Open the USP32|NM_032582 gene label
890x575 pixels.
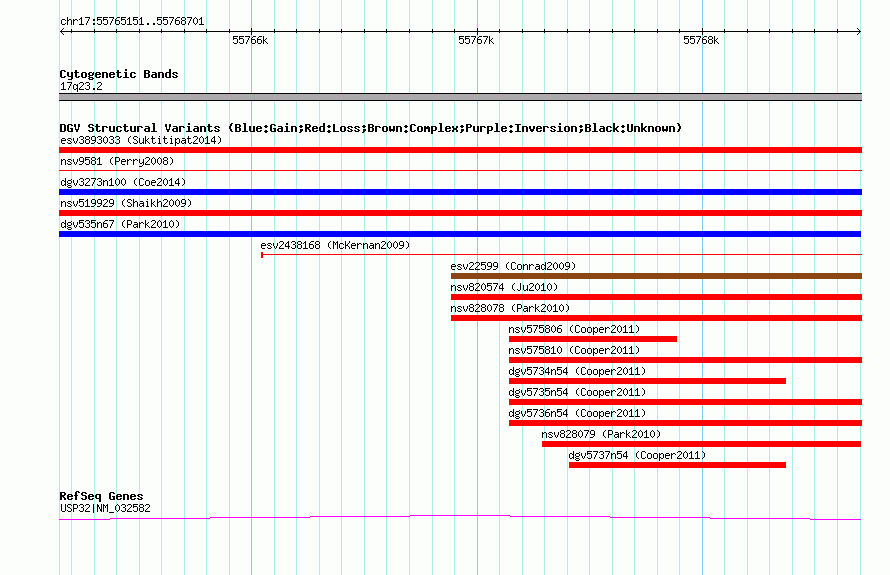[105, 509]
